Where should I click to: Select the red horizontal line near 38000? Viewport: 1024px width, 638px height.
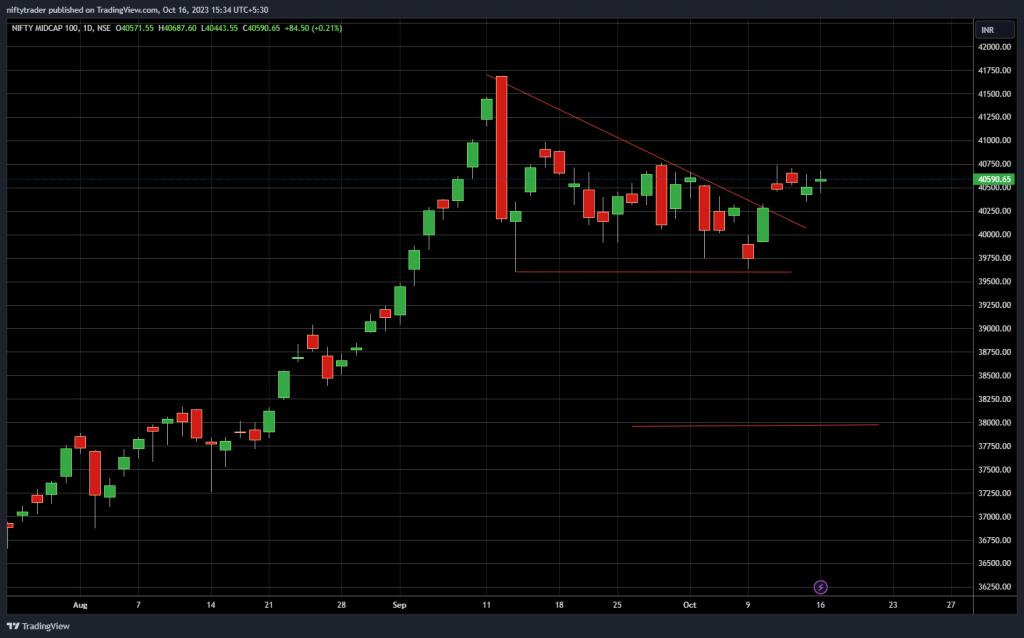click(x=755, y=426)
